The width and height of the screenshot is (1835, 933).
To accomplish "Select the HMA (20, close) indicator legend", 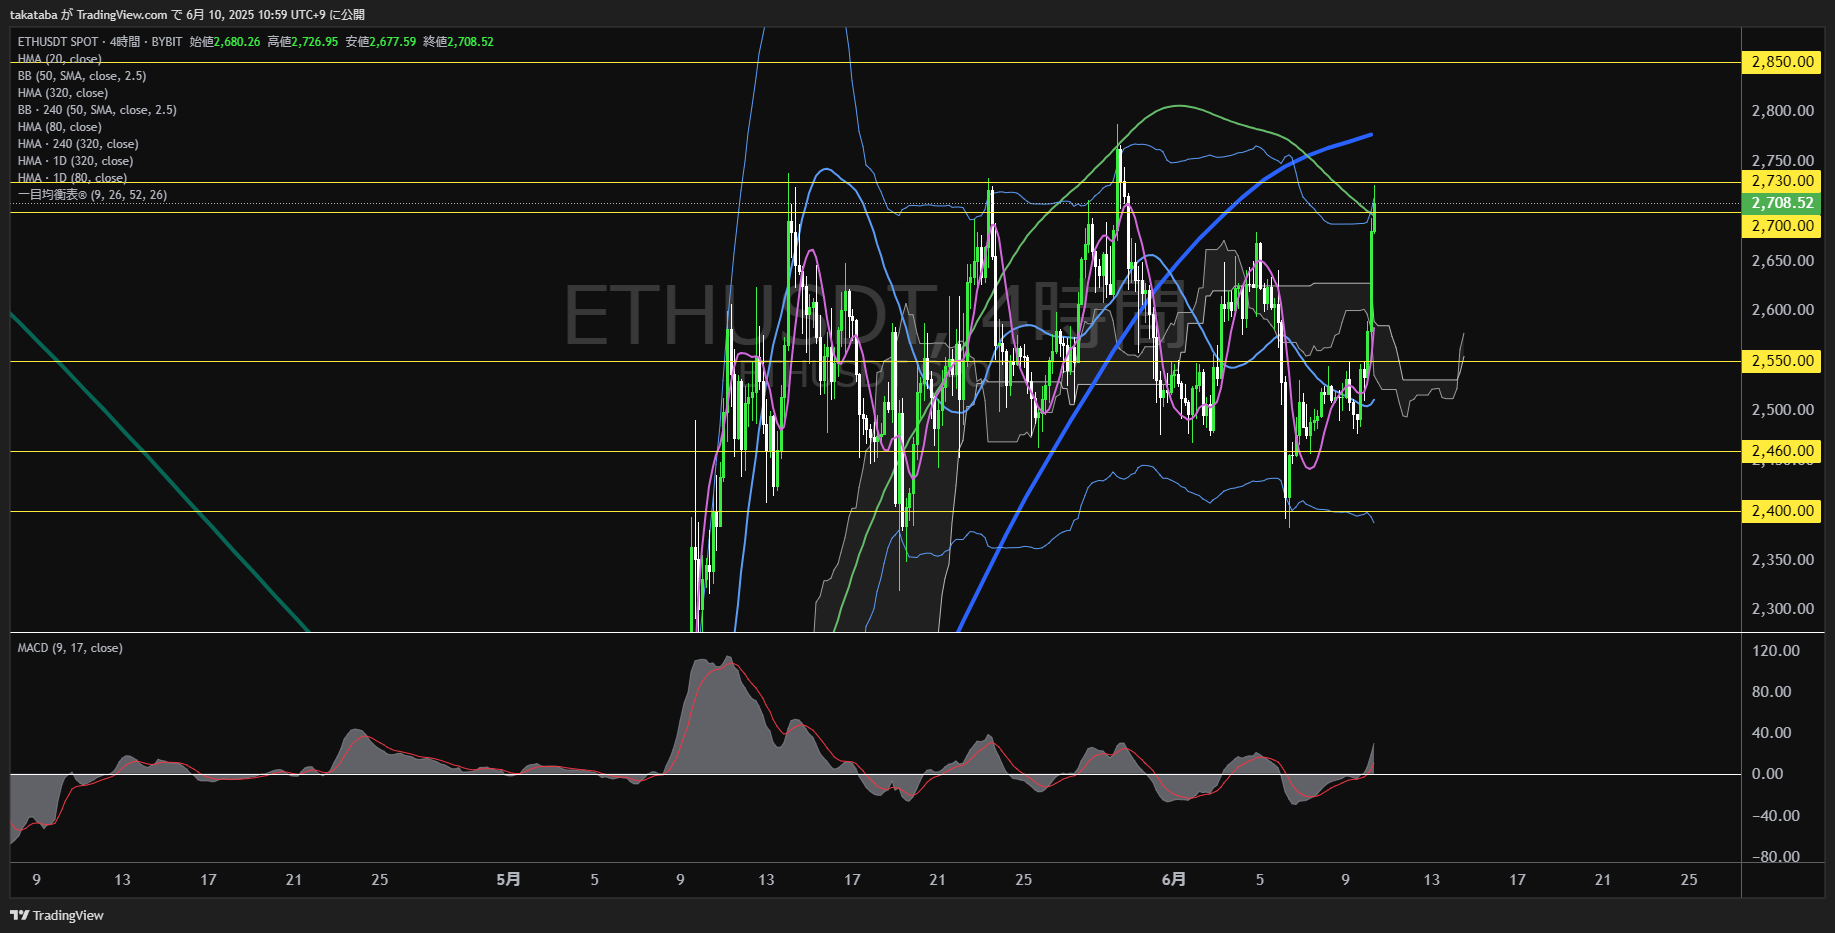I will 59,59.
